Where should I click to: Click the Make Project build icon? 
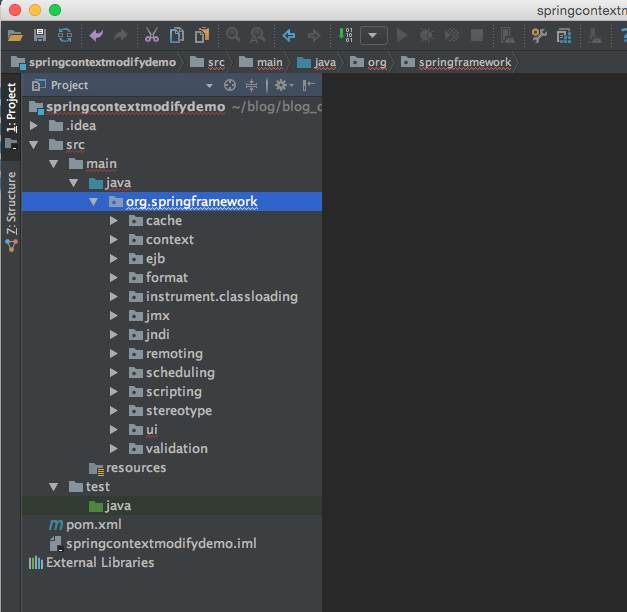click(345, 35)
